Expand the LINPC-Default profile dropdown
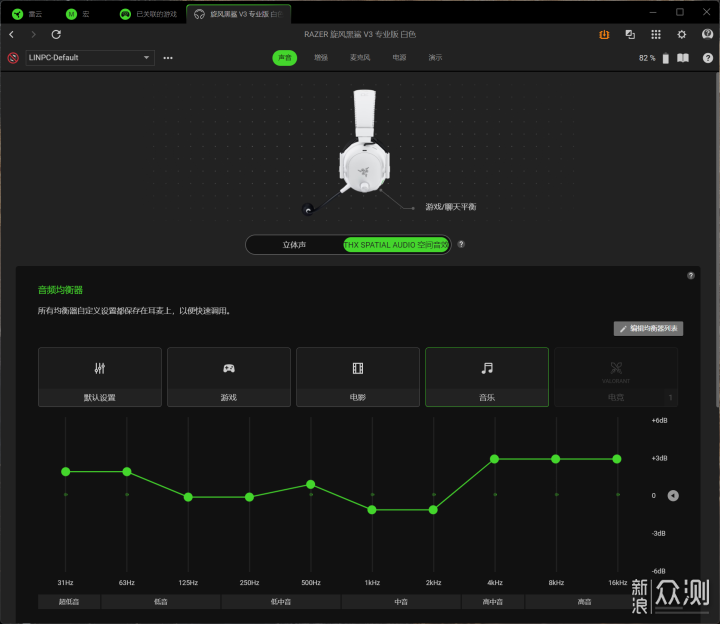Image resolution: width=720 pixels, height=624 pixels. pos(90,58)
